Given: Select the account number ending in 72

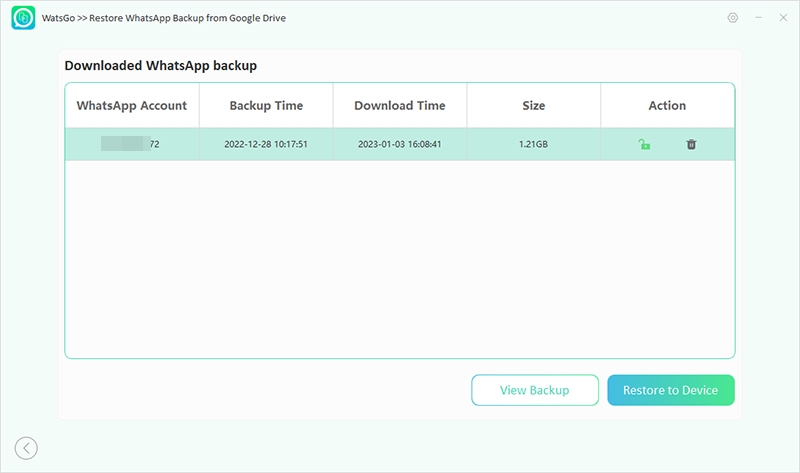Looking at the screenshot, I should 131,144.
